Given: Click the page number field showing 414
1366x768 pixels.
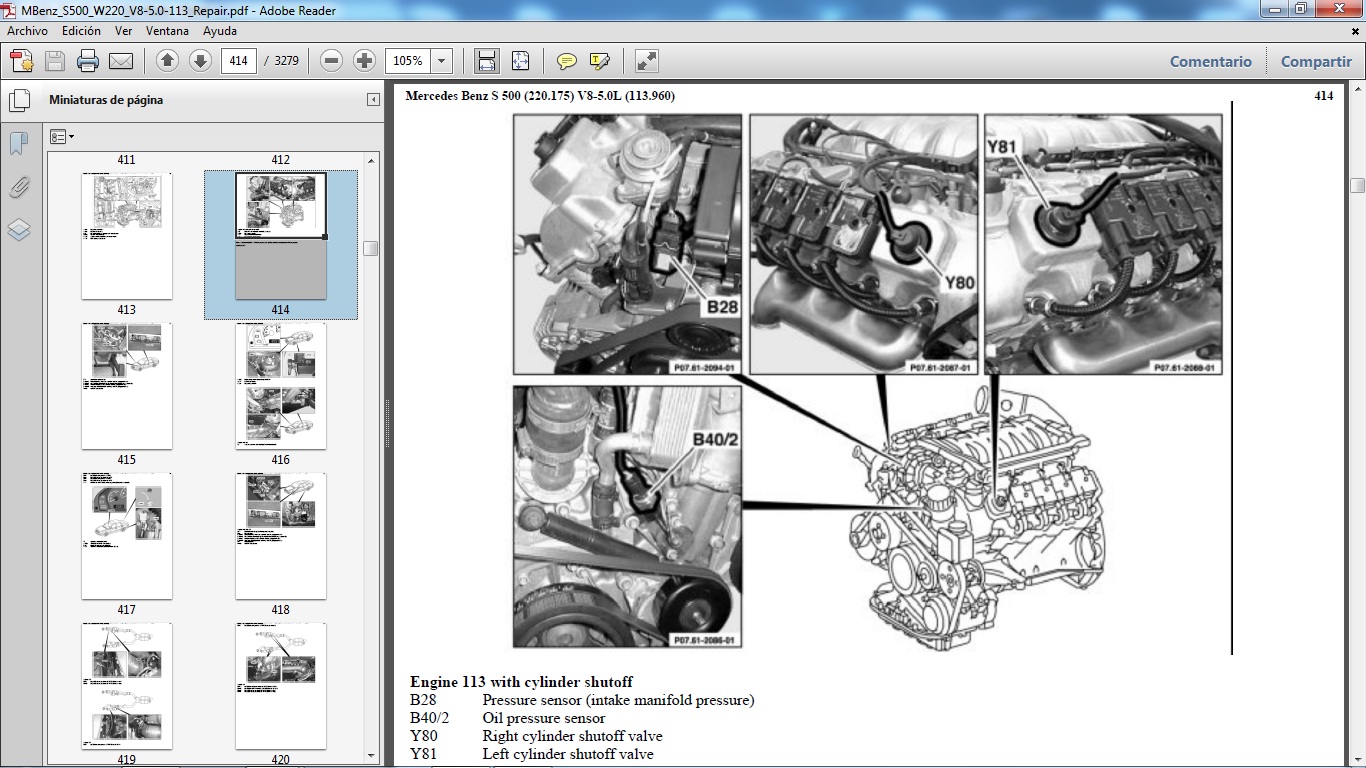Looking at the screenshot, I should 238,61.
